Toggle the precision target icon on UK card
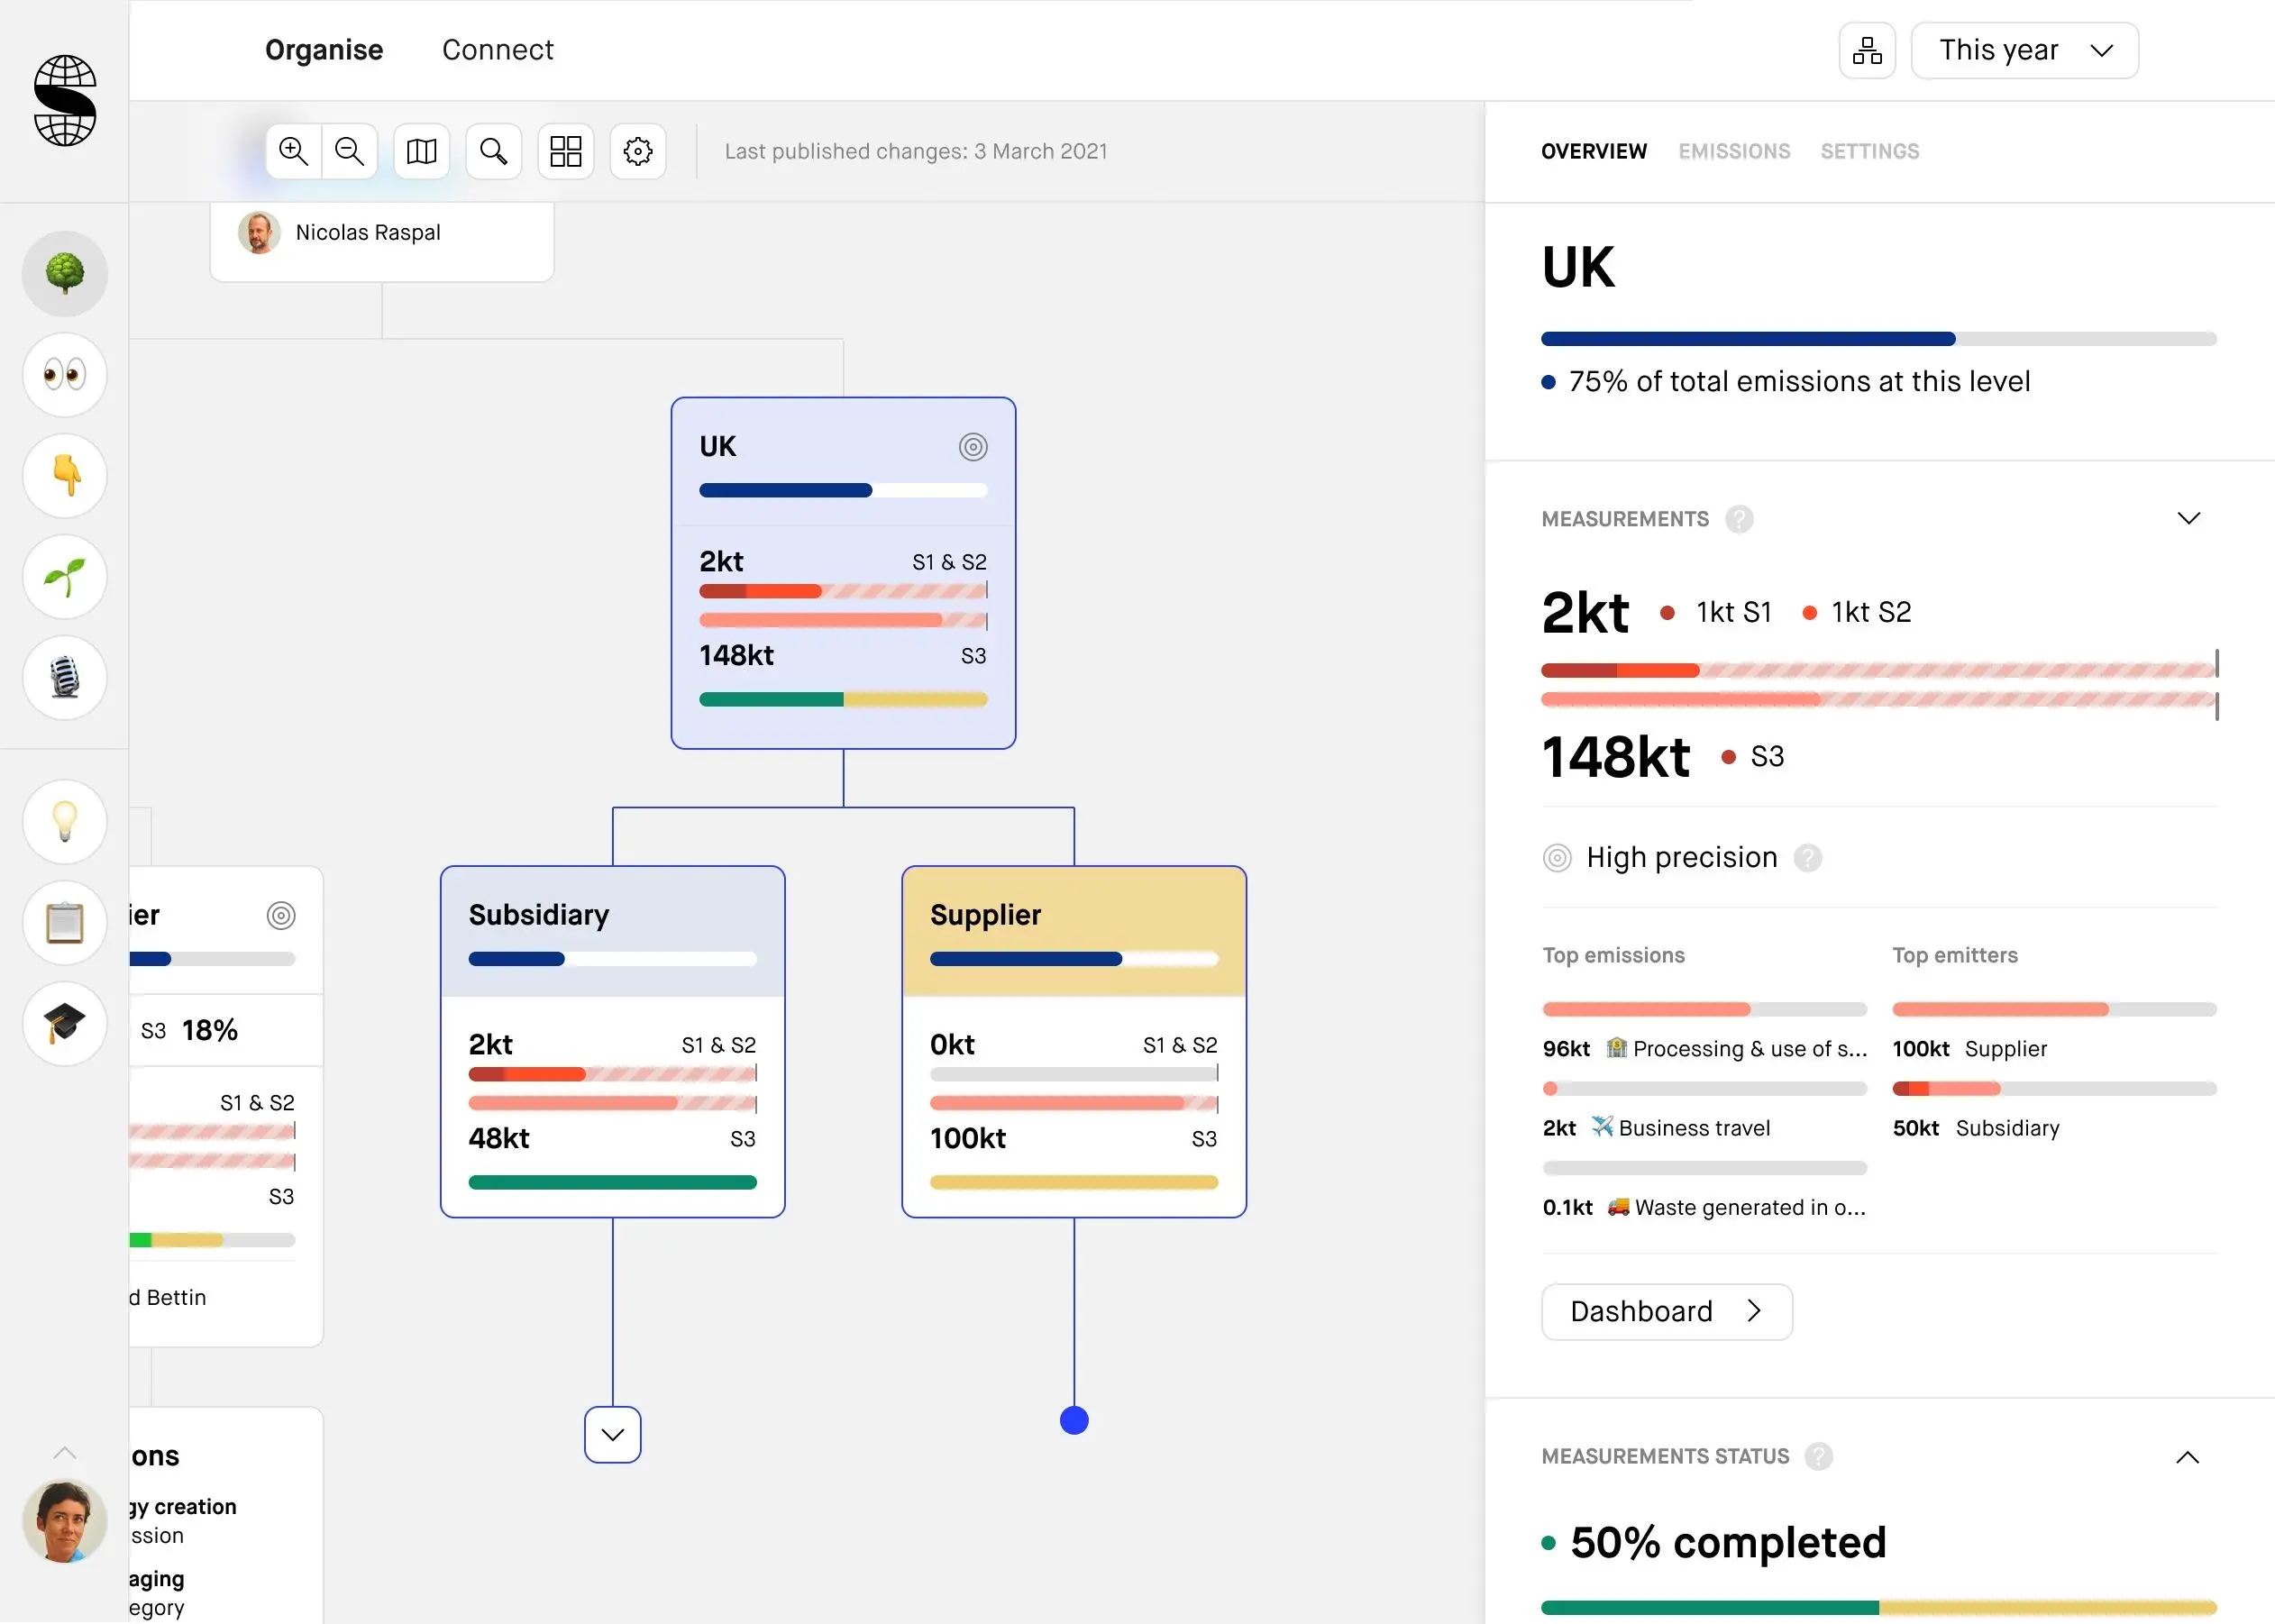This screenshot has width=2275, height=1624. point(973,446)
